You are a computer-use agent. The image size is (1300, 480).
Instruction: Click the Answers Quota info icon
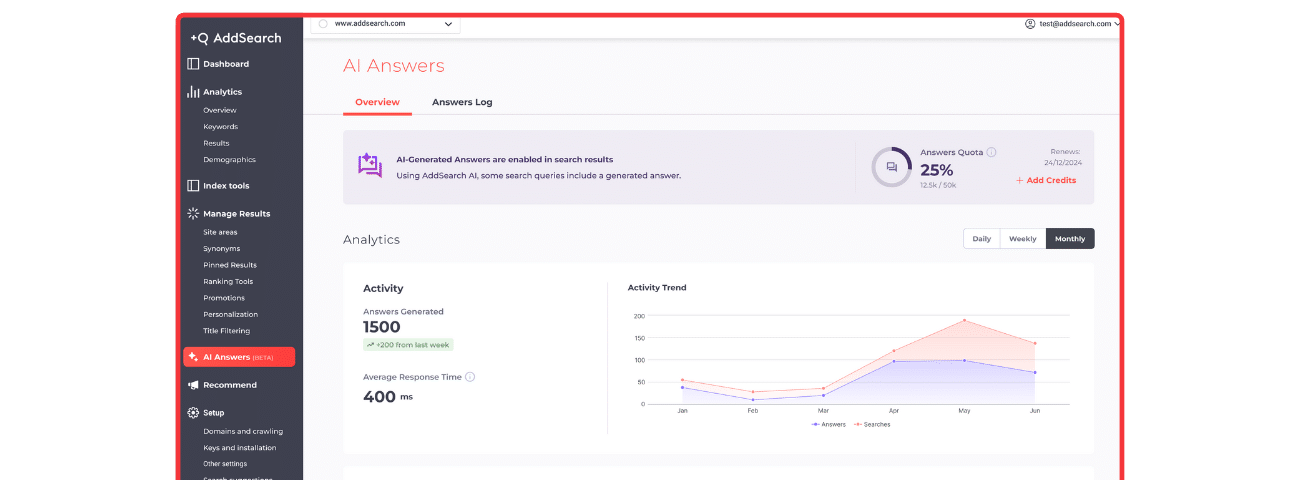pyautogui.click(x=991, y=153)
